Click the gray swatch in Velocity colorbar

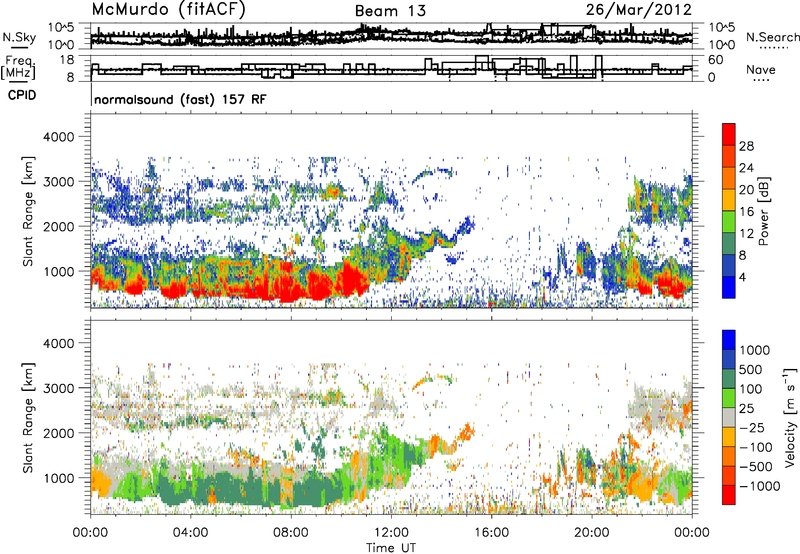pos(729,417)
